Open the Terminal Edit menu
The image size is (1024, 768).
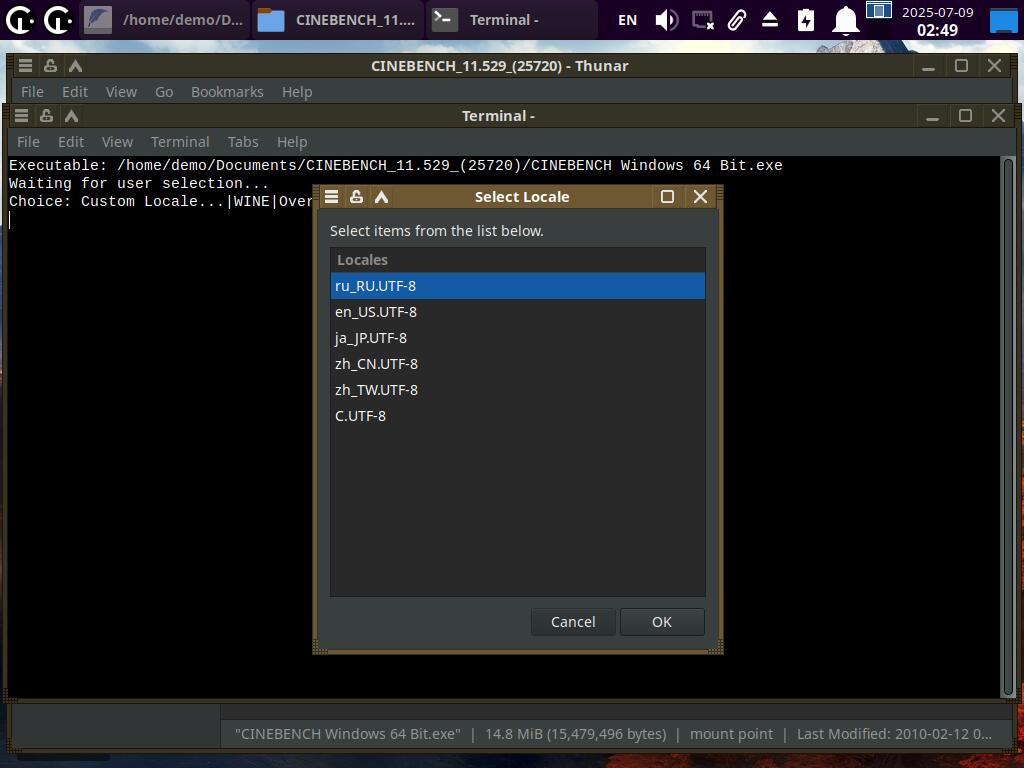click(71, 142)
